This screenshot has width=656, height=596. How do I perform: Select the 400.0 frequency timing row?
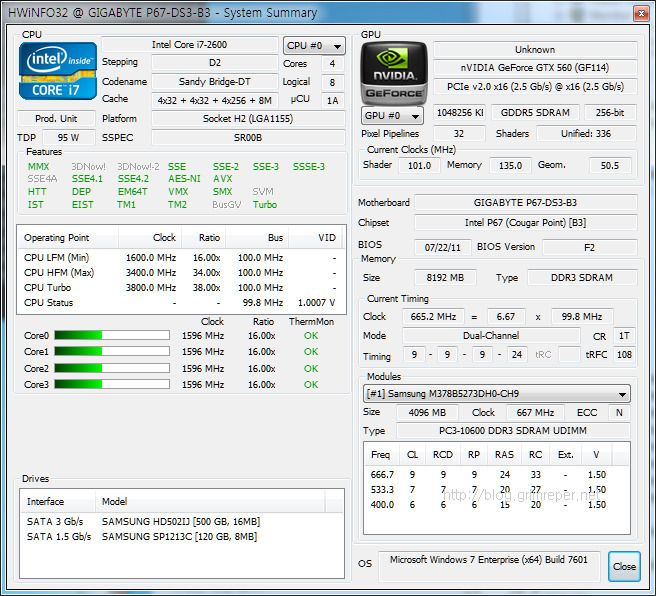pyautogui.click(x=496, y=505)
